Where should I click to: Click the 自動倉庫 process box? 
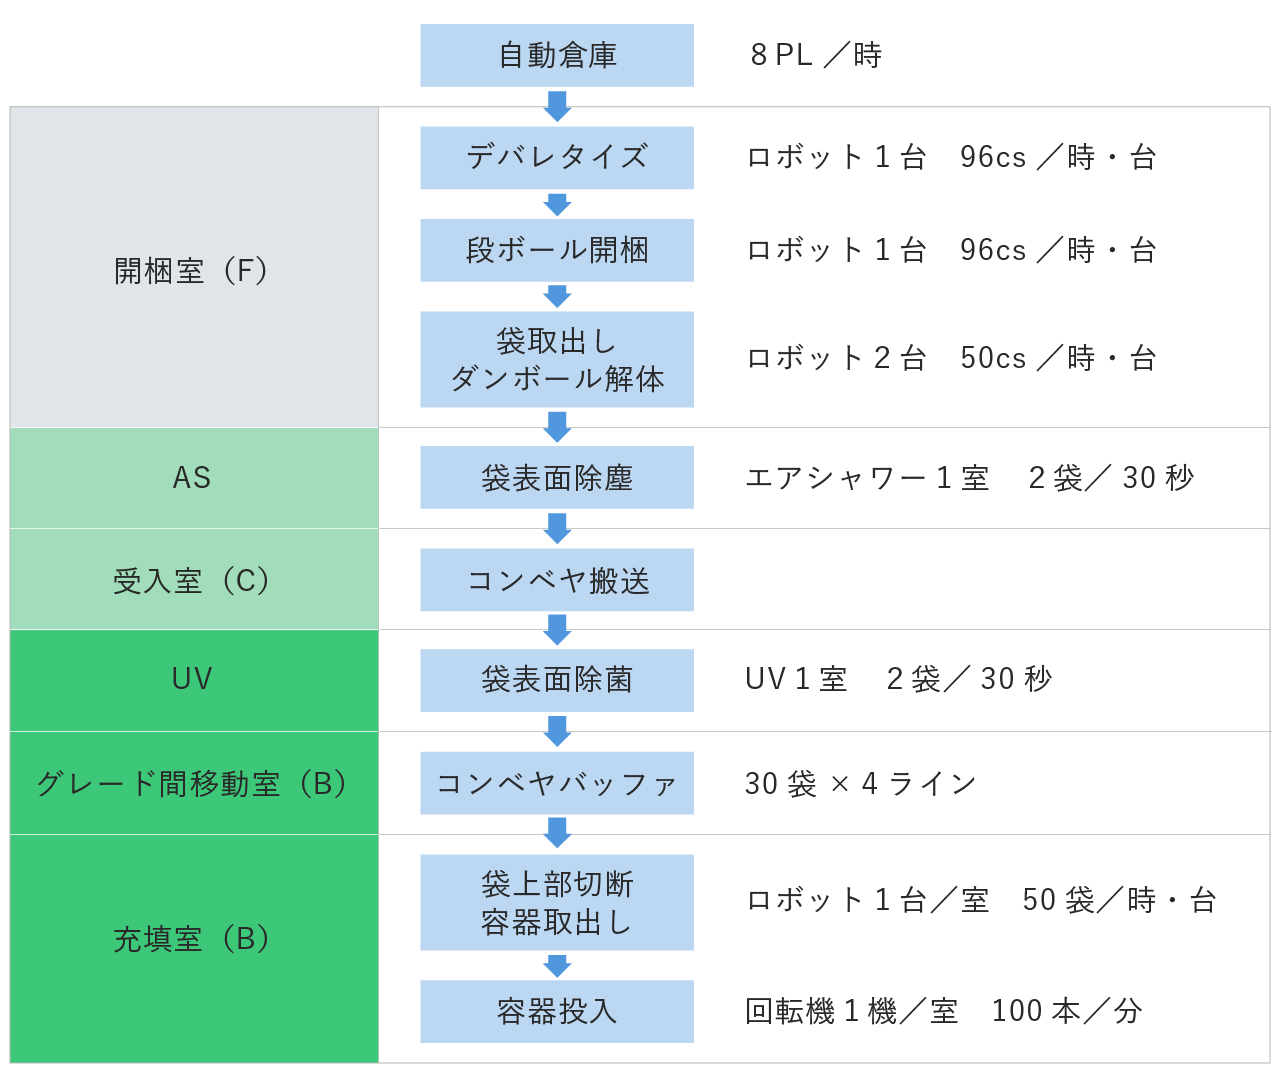click(x=557, y=55)
